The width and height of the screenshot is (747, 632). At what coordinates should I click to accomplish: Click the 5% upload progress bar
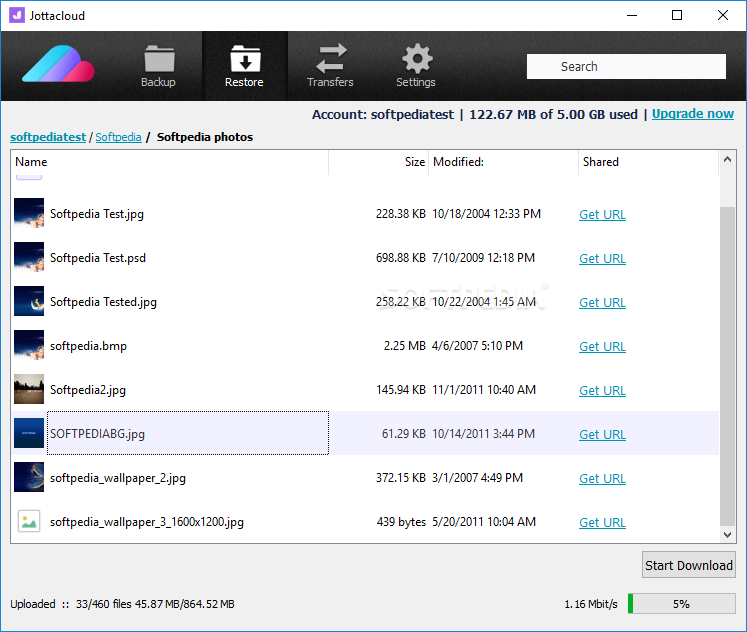pyautogui.click(x=681, y=604)
